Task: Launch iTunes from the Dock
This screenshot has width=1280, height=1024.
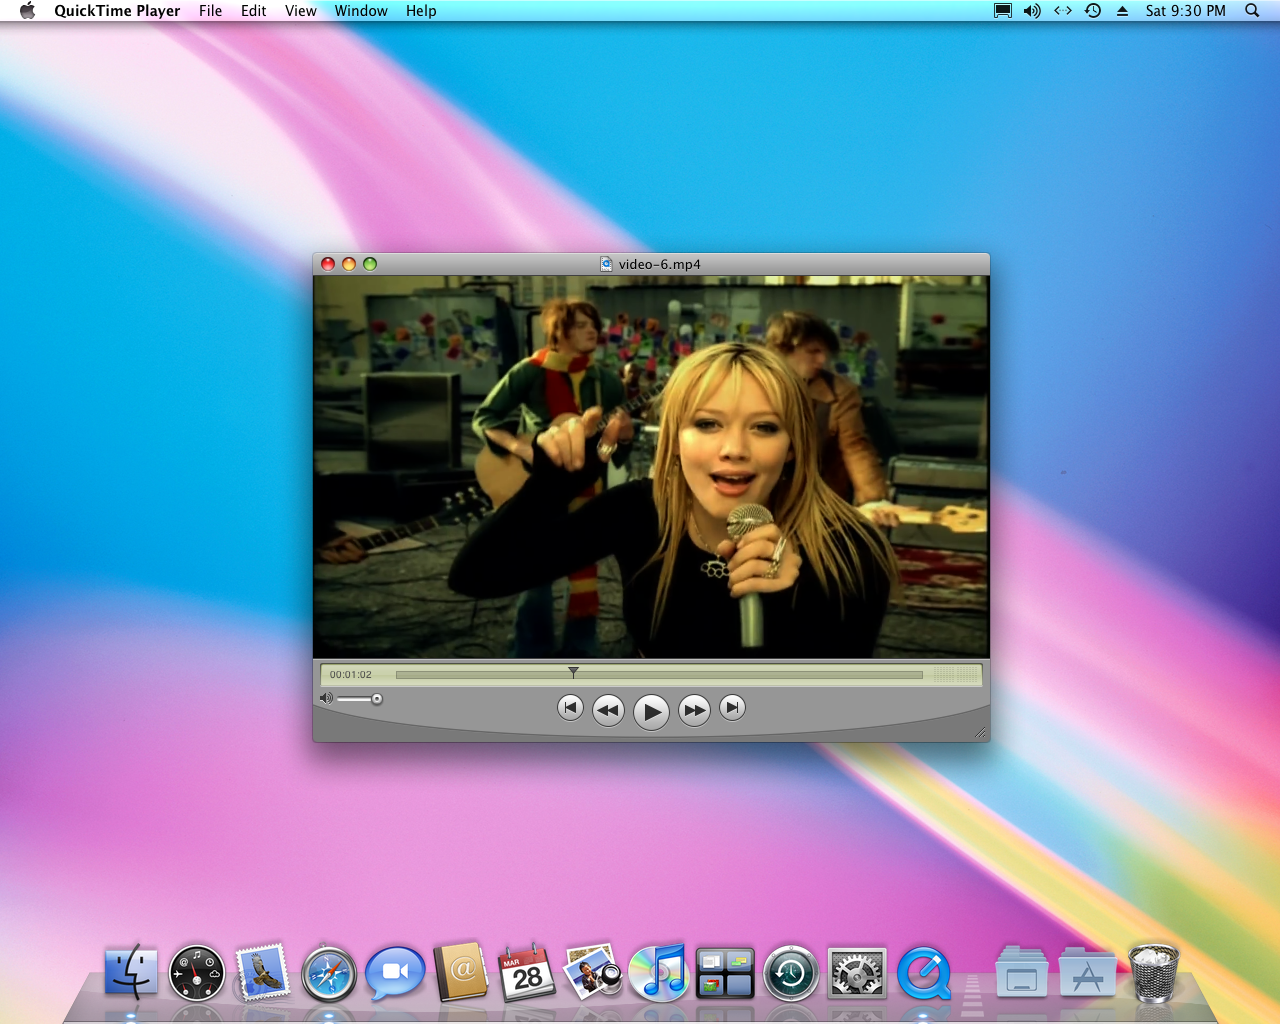Action: coord(659,972)
